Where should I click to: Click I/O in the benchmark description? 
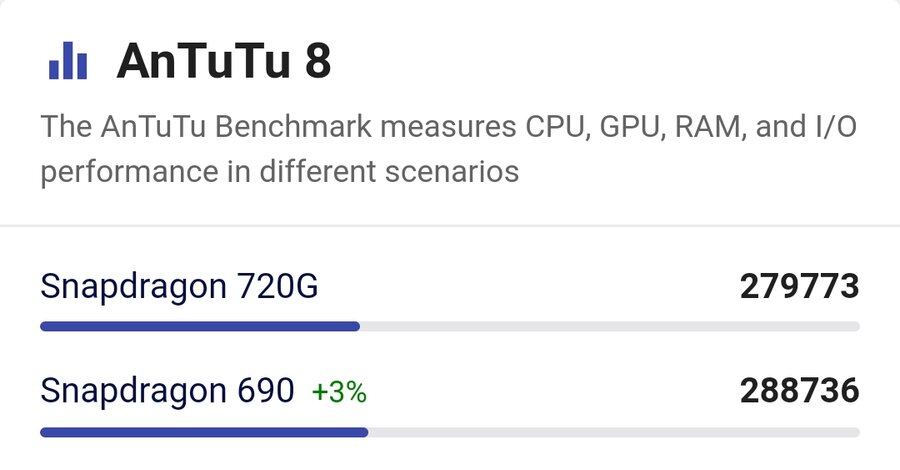pyautogui.click(x=833, y=129)
